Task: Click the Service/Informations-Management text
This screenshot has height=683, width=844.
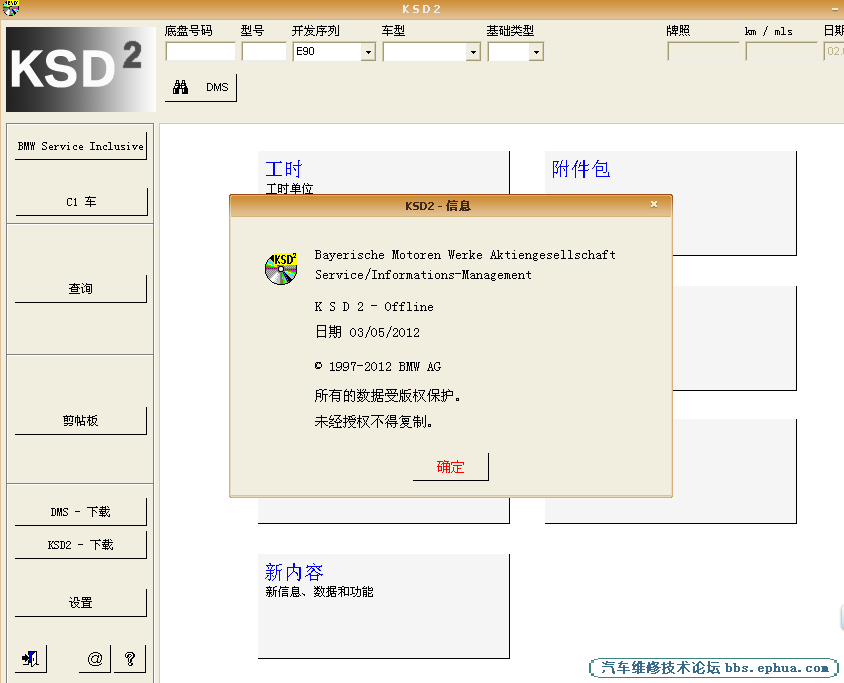Action: click(423, 275)
